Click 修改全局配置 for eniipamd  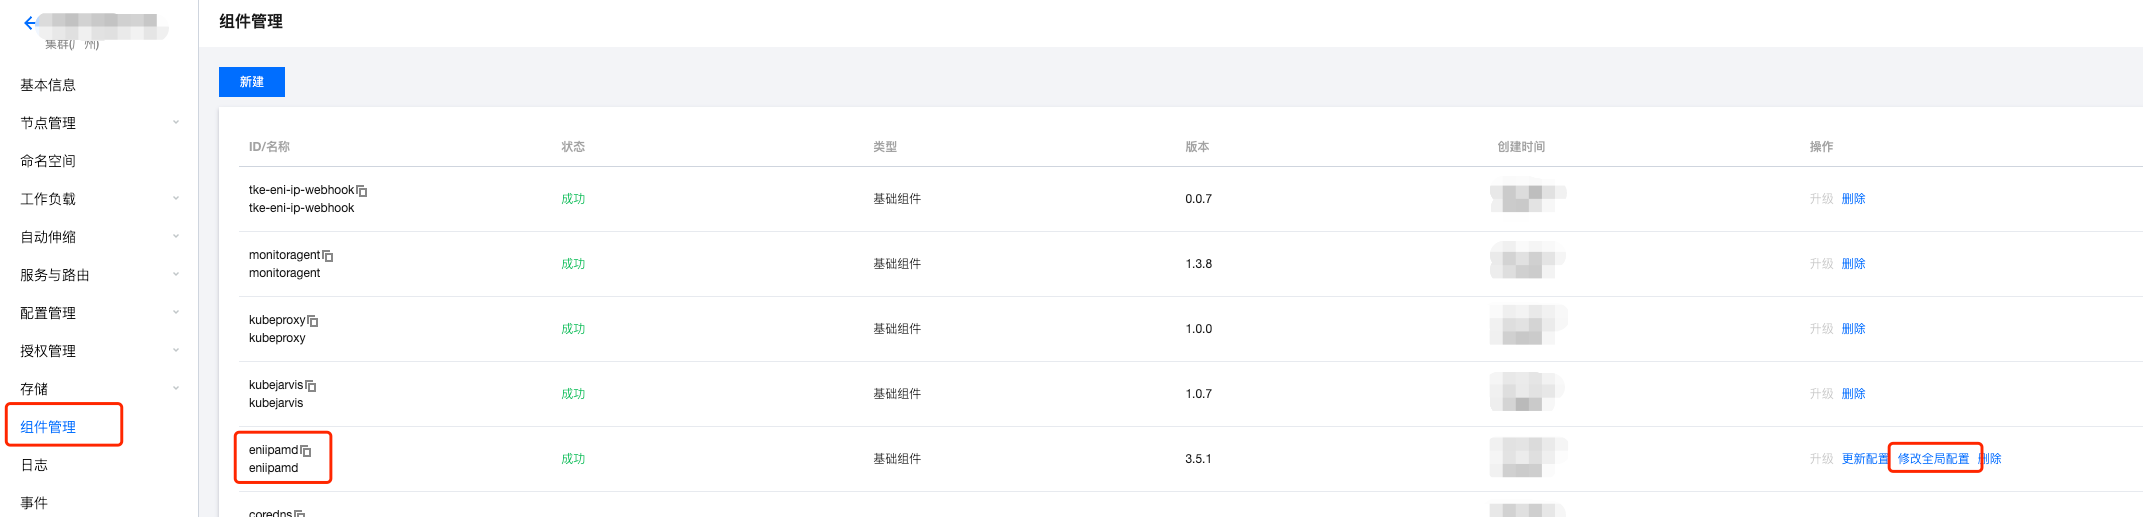[x=1933, y=459]
